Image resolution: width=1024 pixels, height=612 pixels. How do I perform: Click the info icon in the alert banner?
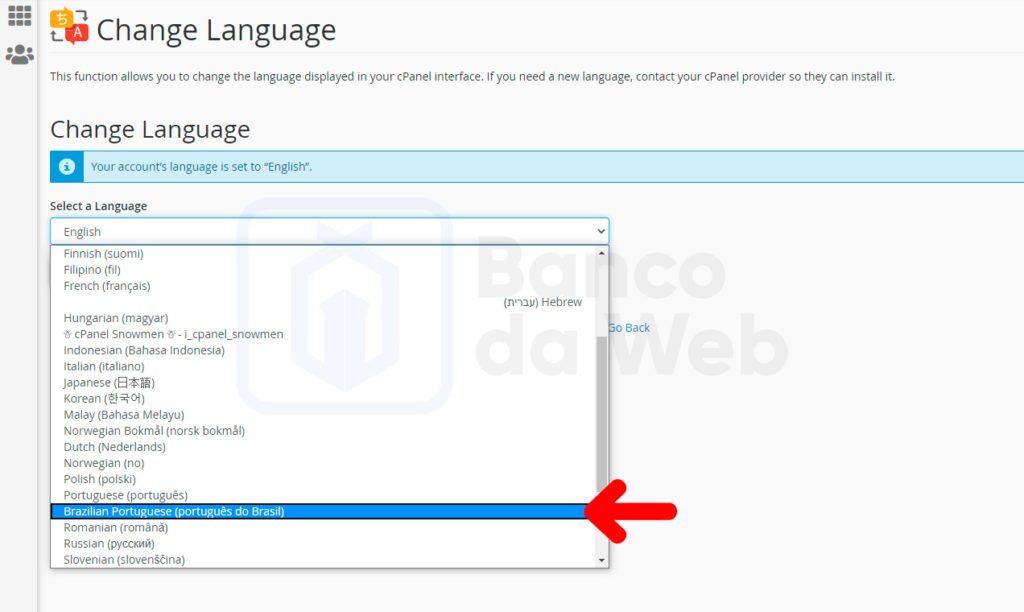(67, 167)
